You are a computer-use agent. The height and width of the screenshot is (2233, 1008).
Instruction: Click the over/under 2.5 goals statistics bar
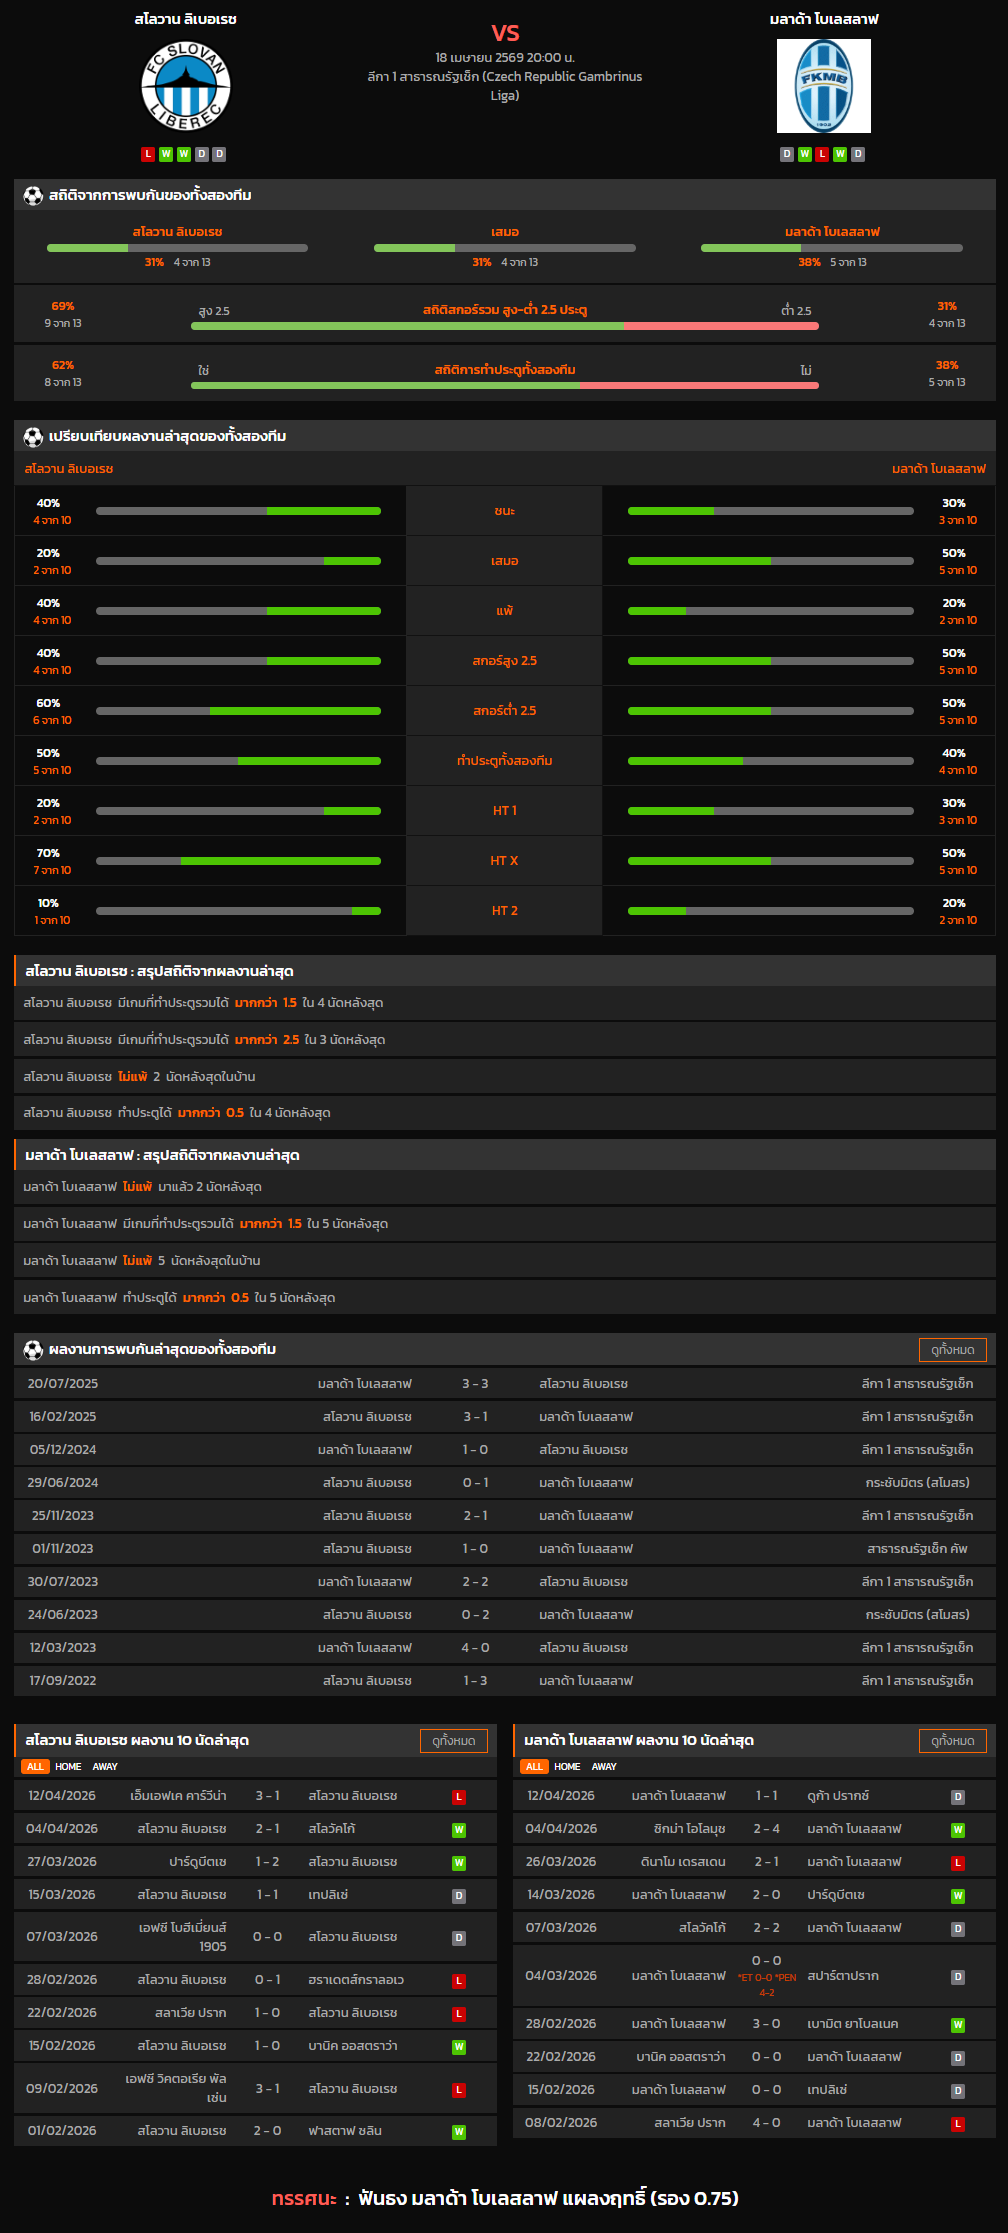505,326
